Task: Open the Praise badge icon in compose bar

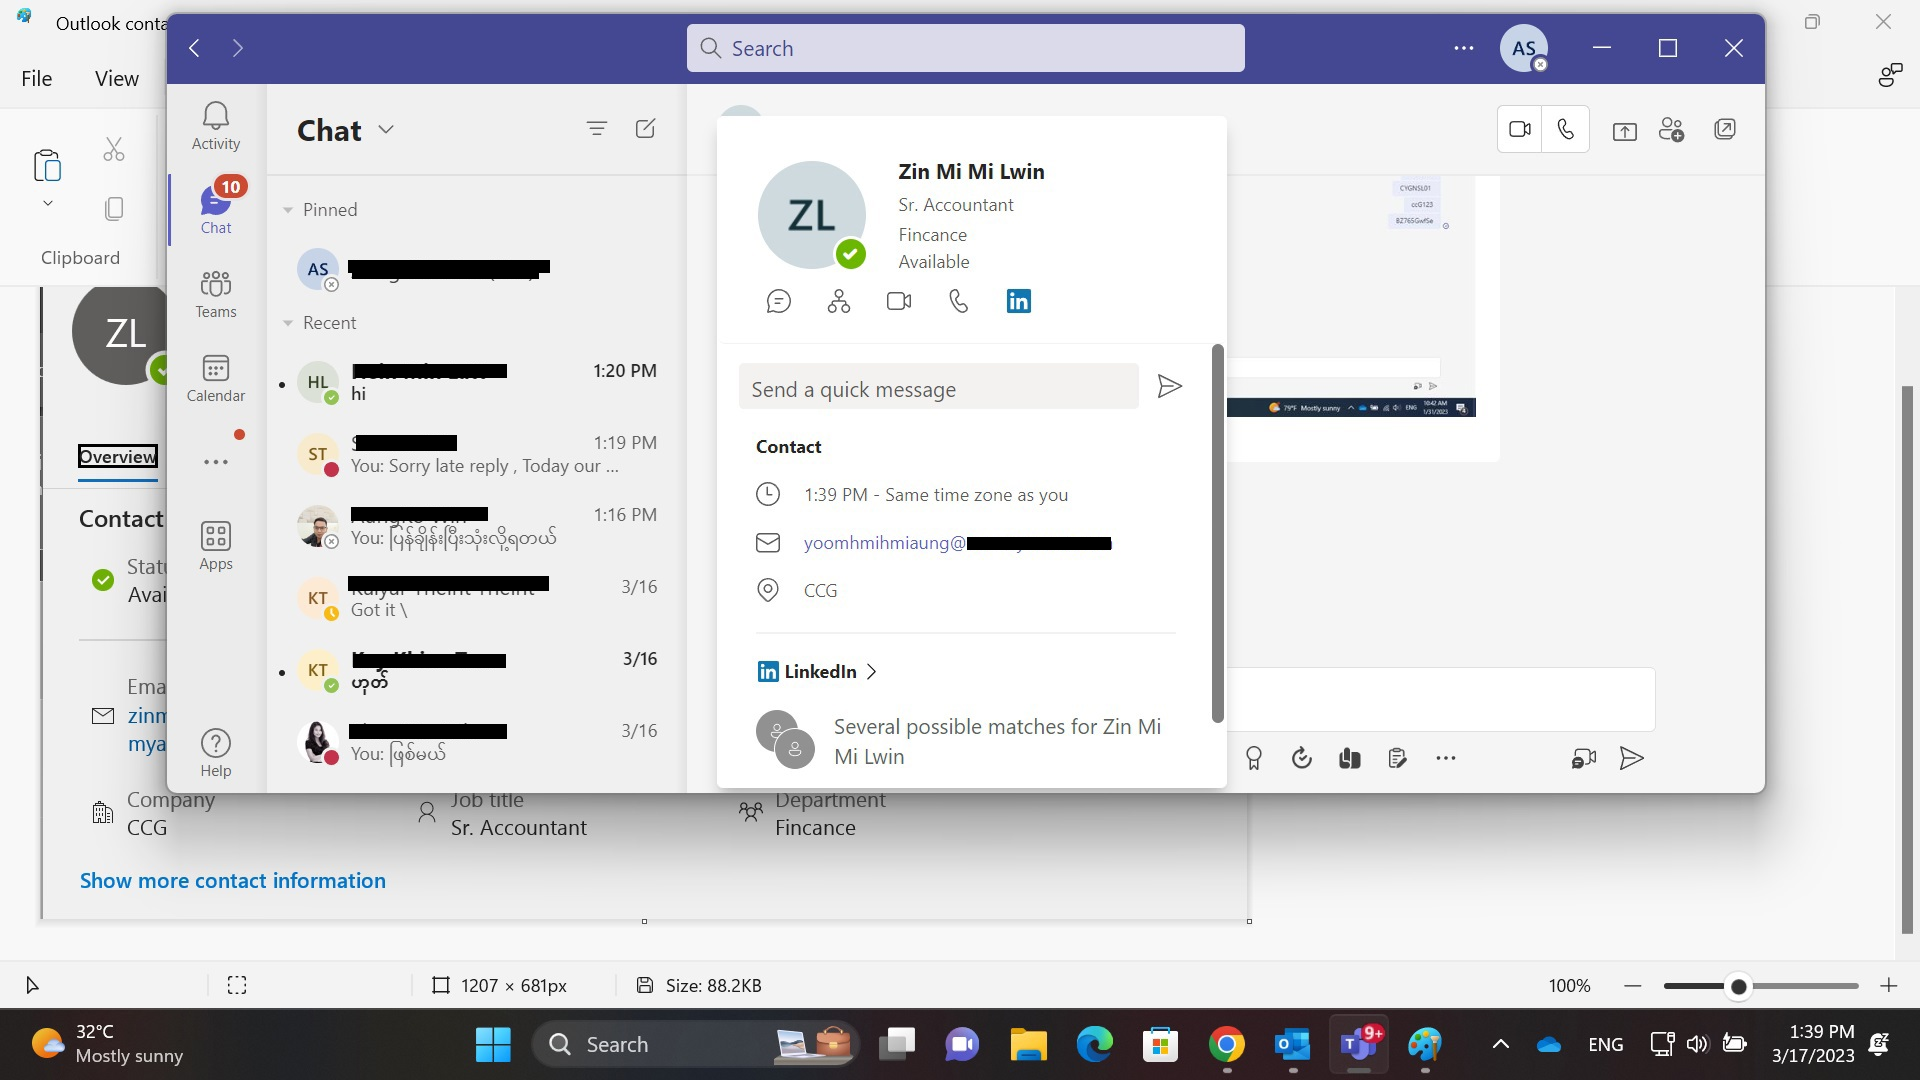Action: tap(1253, 758)
